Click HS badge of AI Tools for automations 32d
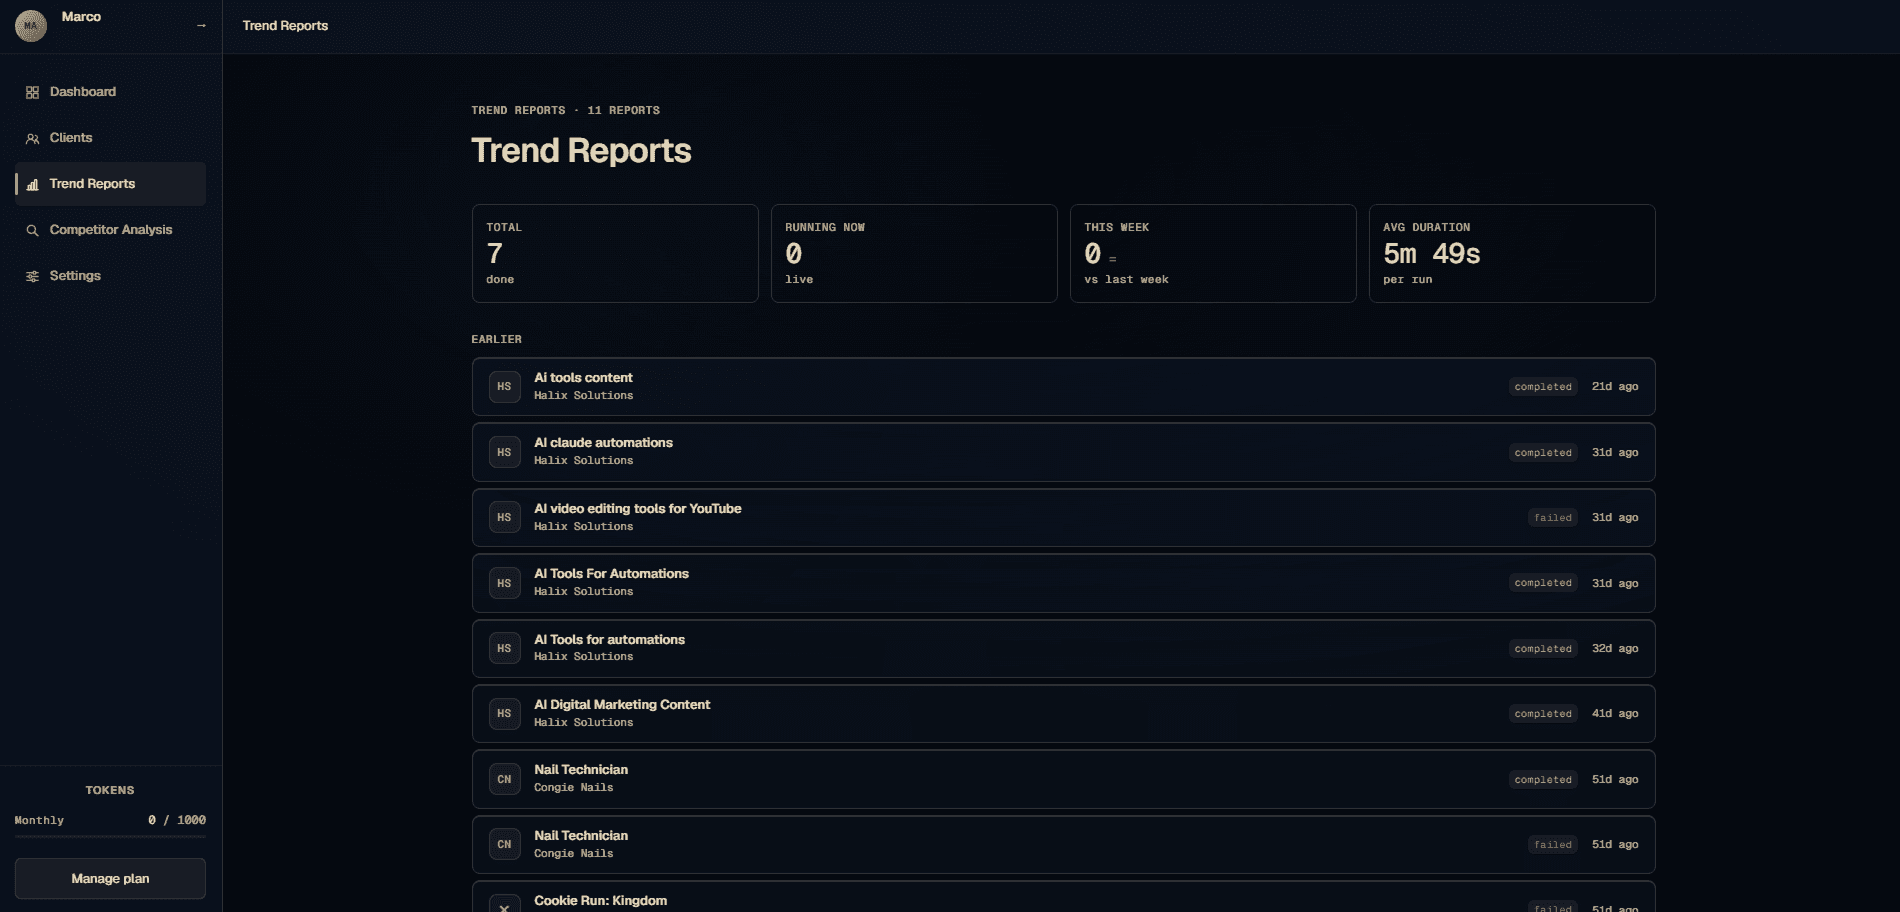This screenshot has width=1900, height=912. tap(504, 649)
